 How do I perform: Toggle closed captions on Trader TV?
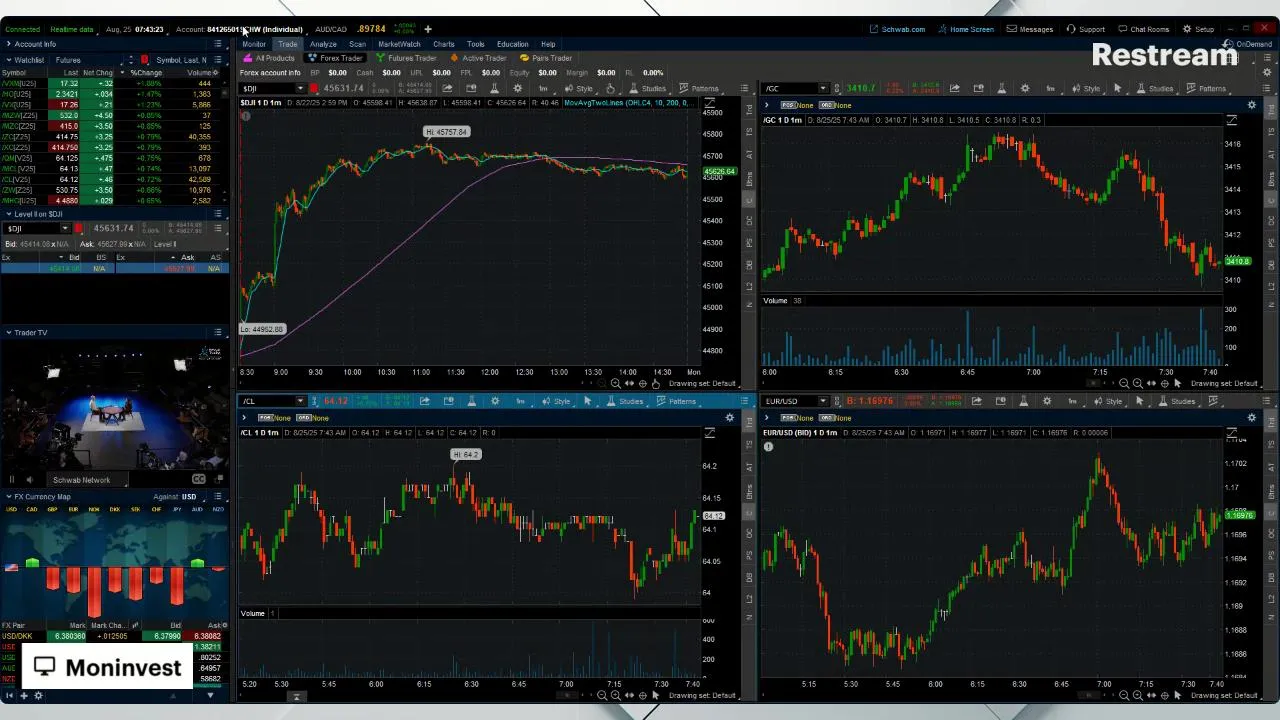[198, 480]
